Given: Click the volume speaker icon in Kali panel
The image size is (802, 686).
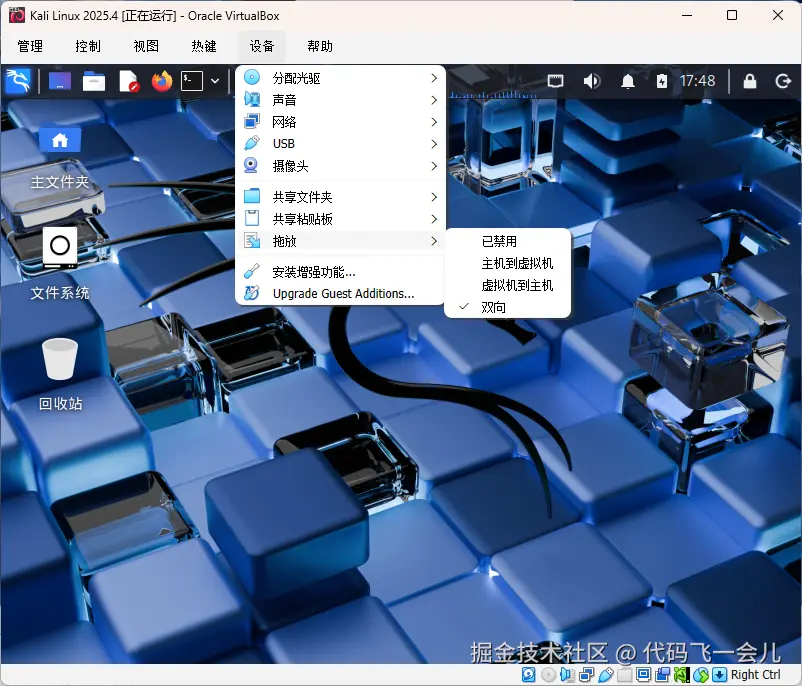Looking at the screenshot, I should [592, 81].
